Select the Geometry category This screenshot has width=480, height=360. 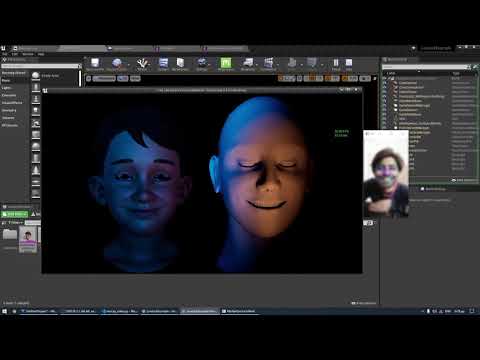click(x=14, y=110)
